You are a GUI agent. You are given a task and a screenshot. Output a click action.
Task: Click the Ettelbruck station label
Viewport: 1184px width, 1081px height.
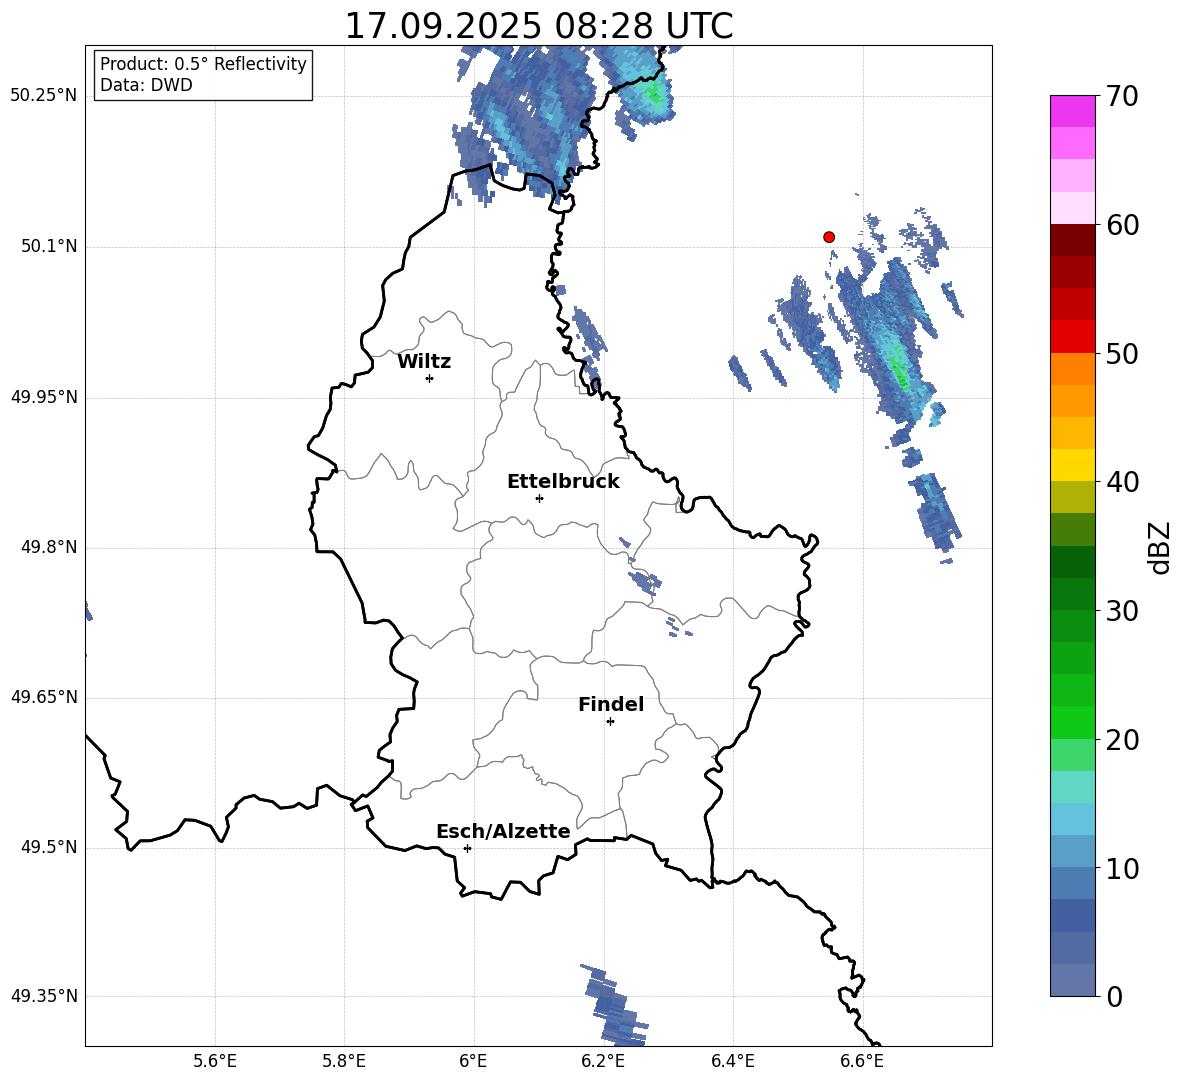click(x=563, y=482)
